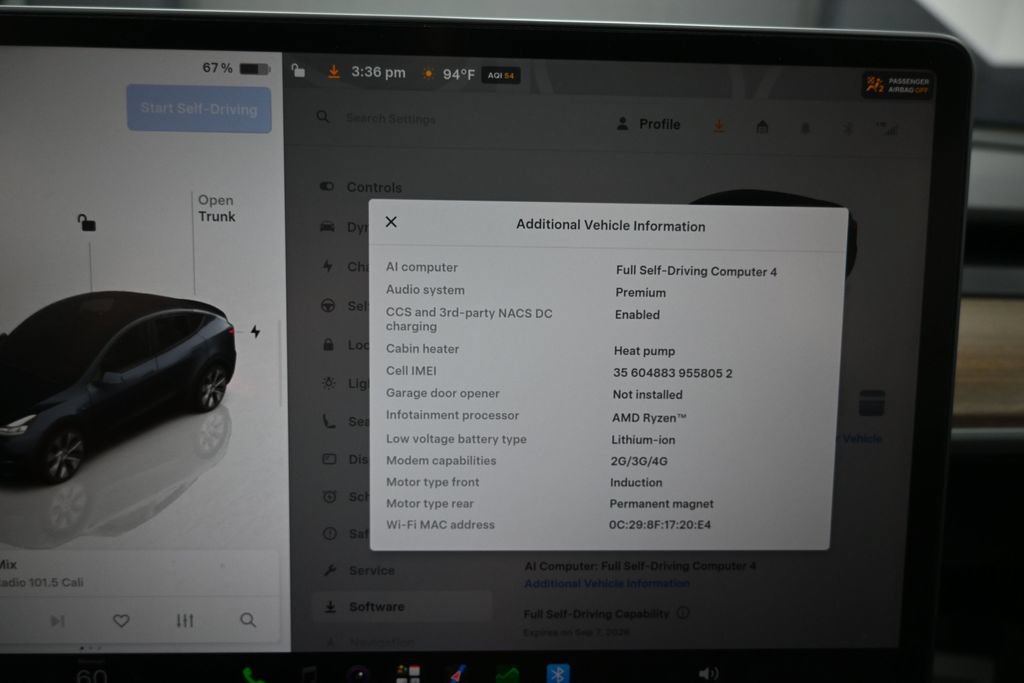Tap the Safety icon in the settings sidebar
1024x683 pixels.
330,533
